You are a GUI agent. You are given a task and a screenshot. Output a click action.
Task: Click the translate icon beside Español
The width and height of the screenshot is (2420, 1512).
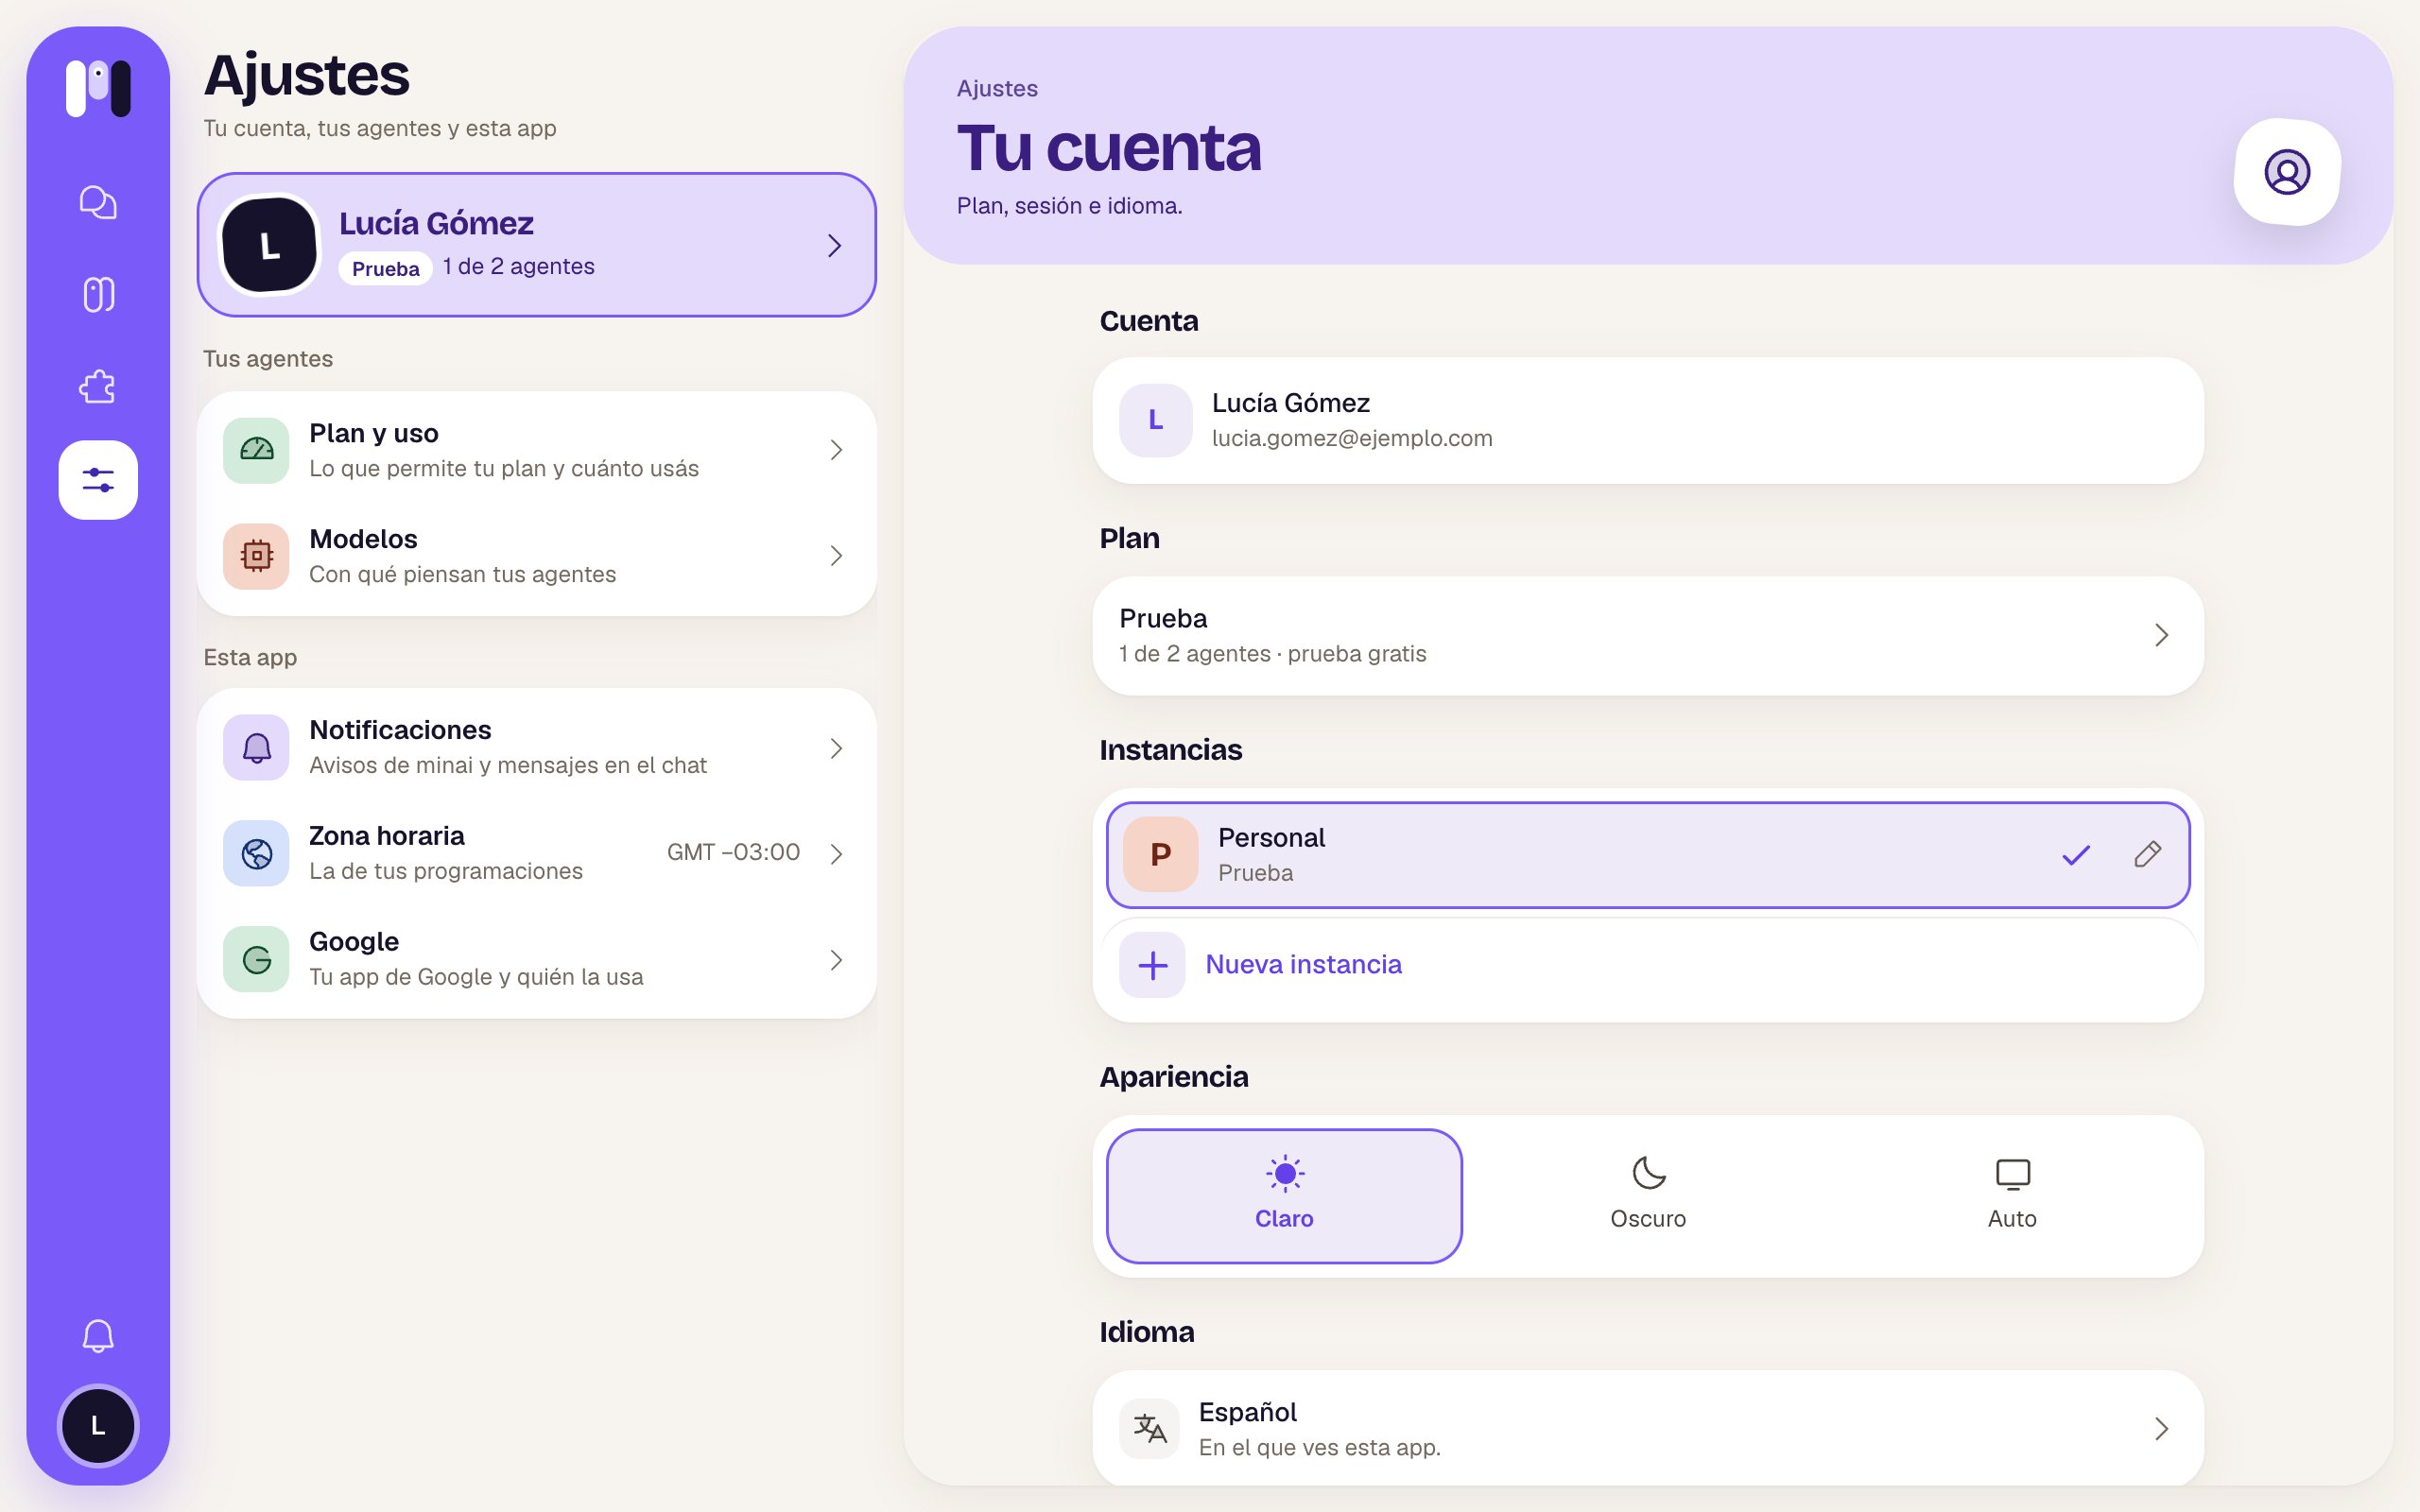(1149, 1428)
